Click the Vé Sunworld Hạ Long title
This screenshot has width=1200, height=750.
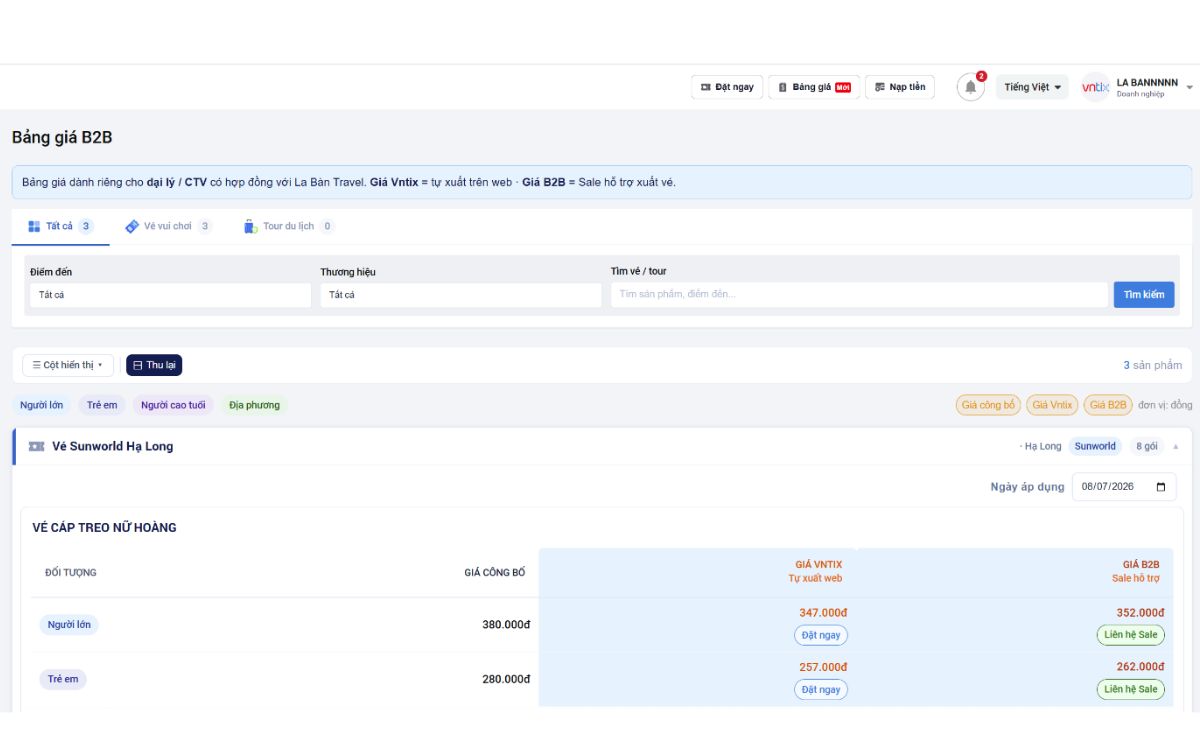tap(112, 446)
